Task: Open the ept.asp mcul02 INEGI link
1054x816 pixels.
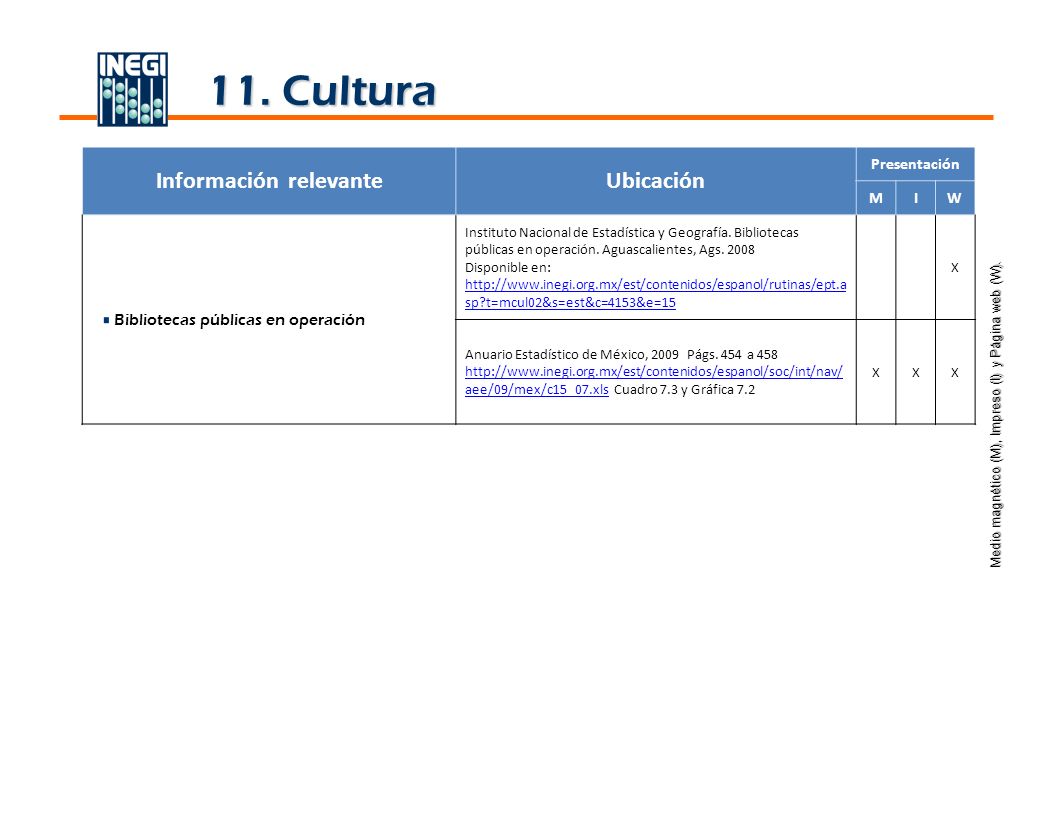Action: tap(655, 293)
